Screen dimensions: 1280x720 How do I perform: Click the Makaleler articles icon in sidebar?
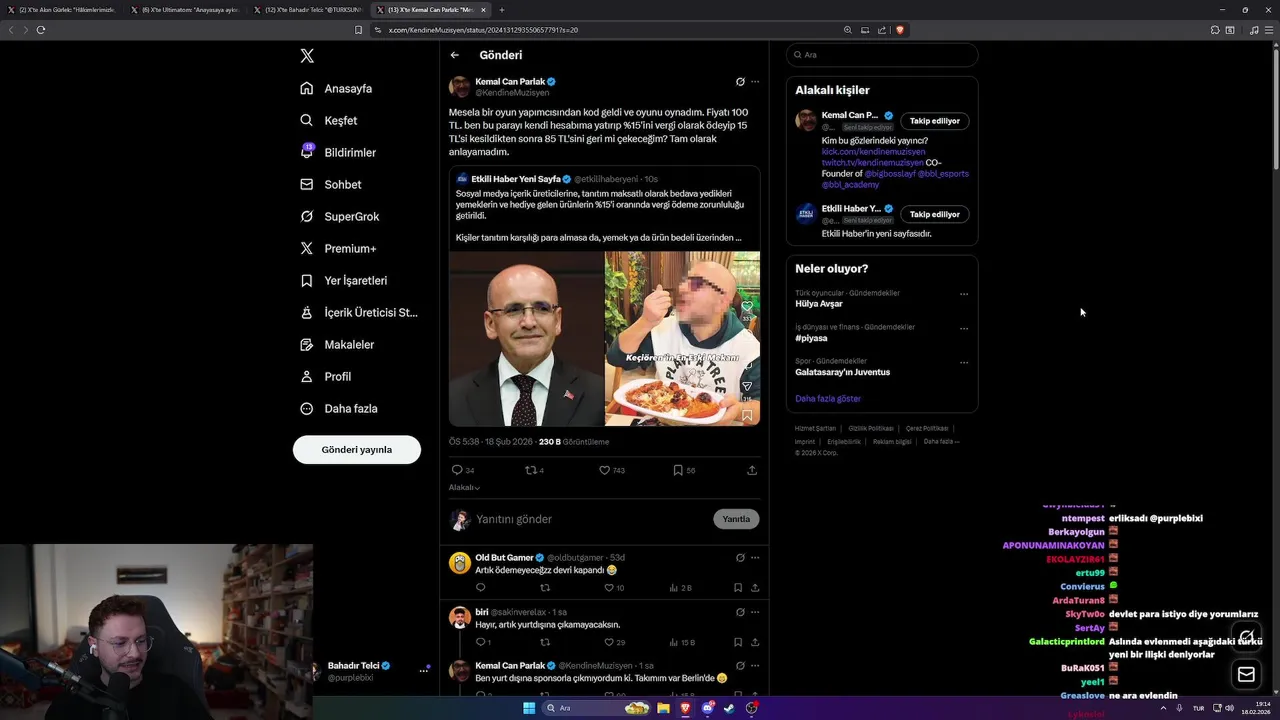pyautogui.click(x=307, y=344)
